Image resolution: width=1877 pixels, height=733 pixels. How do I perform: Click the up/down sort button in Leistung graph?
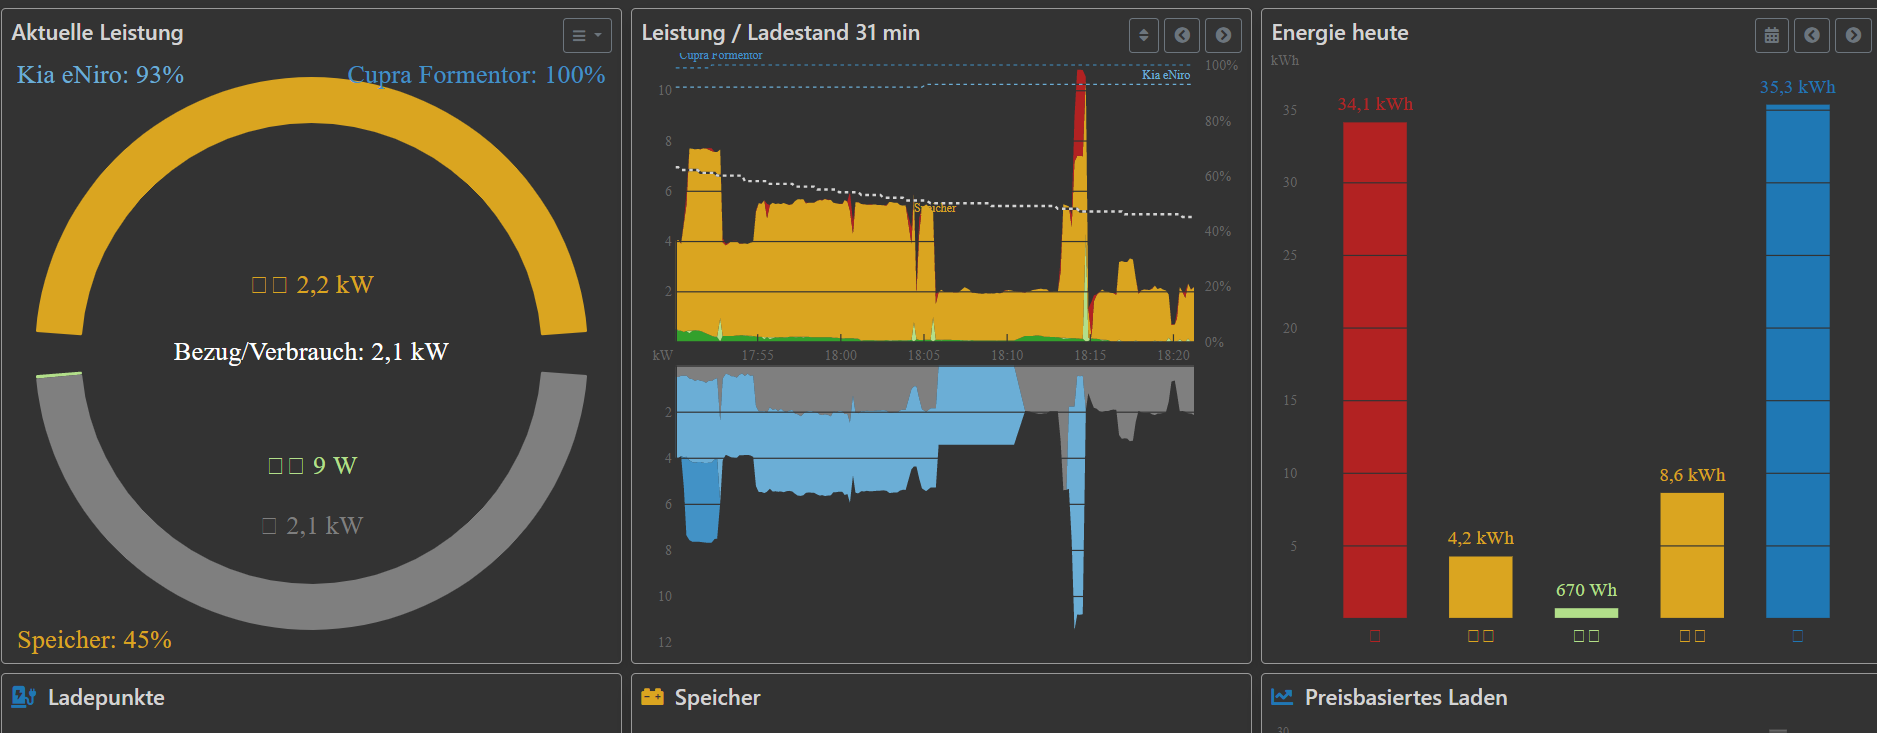click(x=1143, y=36)
